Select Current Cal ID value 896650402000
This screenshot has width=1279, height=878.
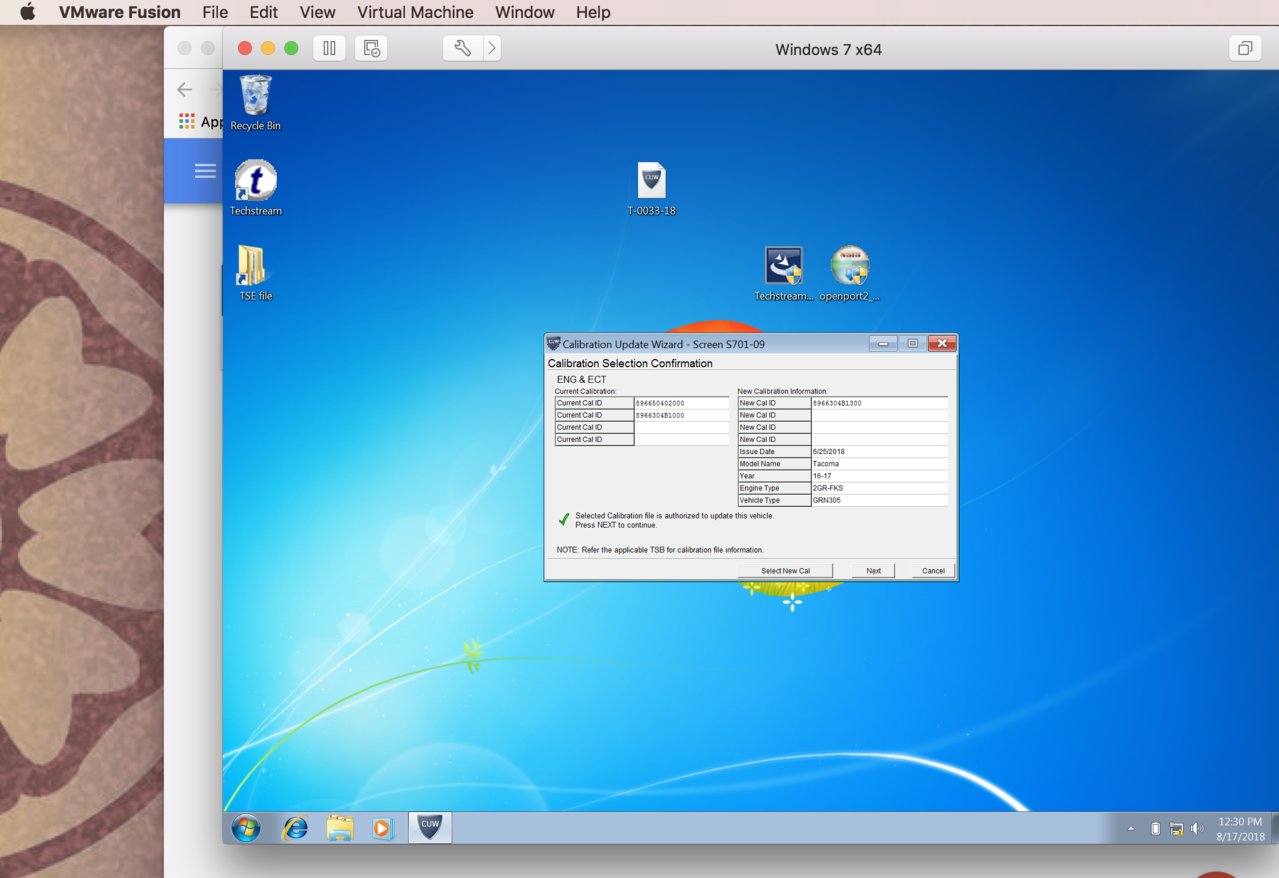682,403
